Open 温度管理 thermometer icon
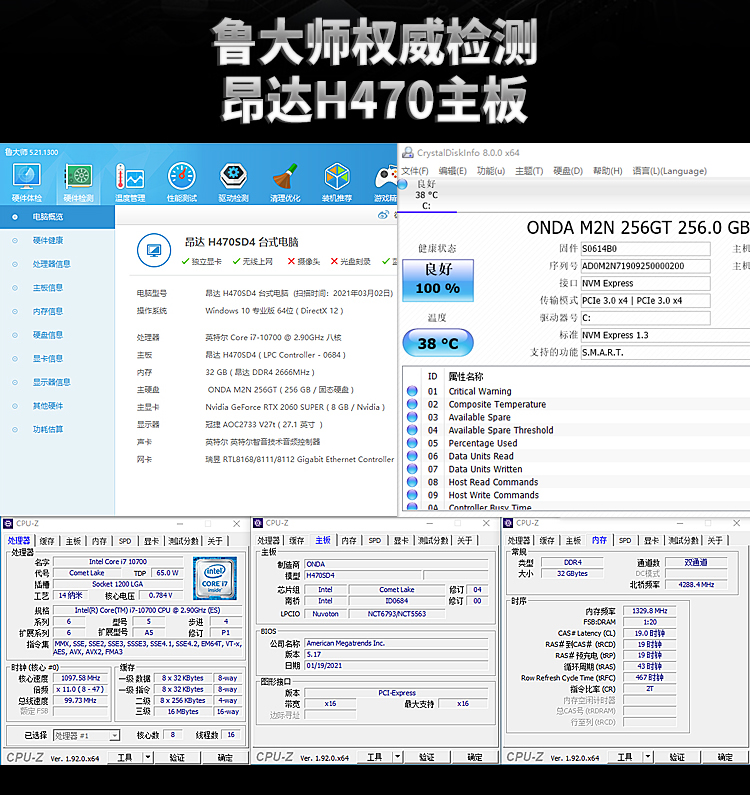 pyautogui.click(x=130, y=183)
